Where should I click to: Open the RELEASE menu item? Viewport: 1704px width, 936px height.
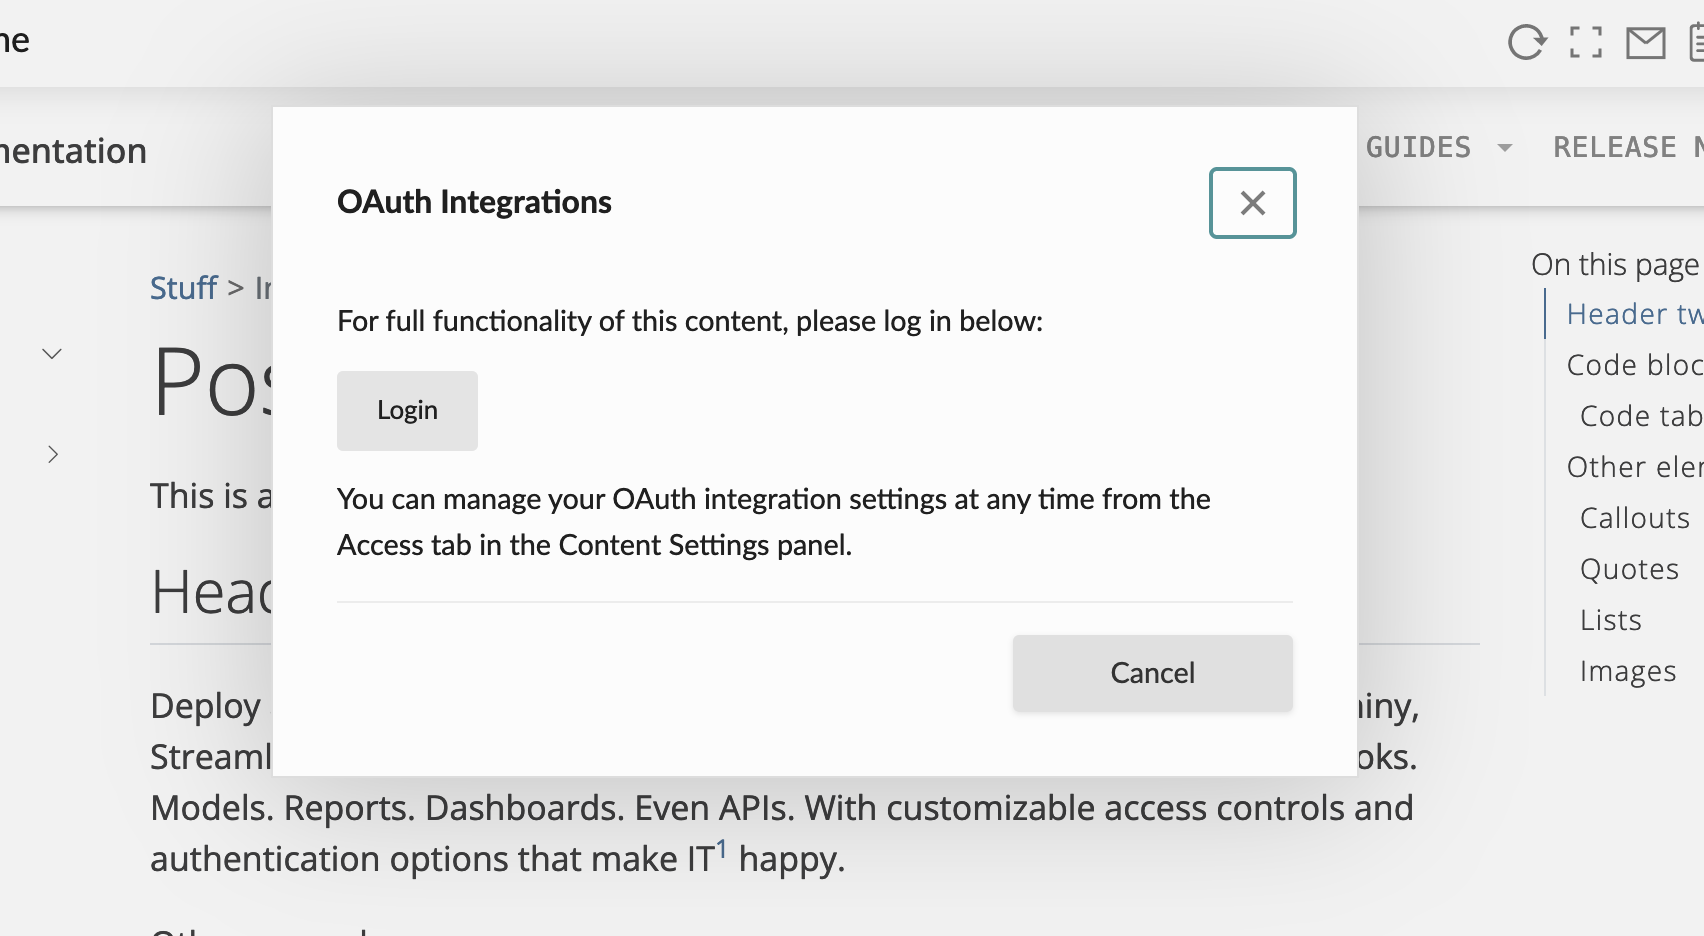click(x=1627, y=147)
